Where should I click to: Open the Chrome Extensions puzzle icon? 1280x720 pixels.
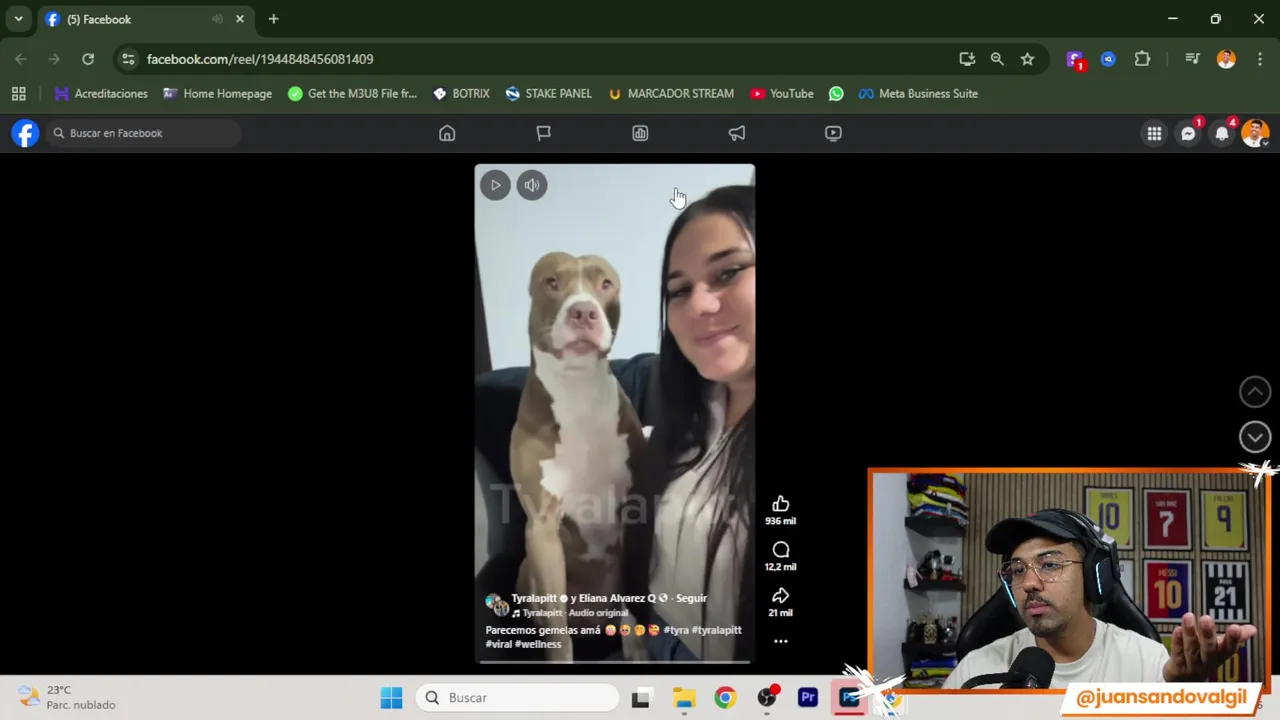pos(1142,59)
